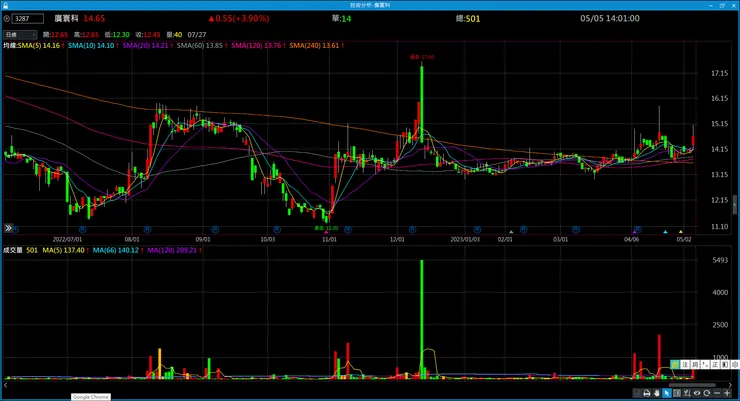Click the 17.15 price axis label
The height and width of the screenshot is (401, 740).
(719, 73)
